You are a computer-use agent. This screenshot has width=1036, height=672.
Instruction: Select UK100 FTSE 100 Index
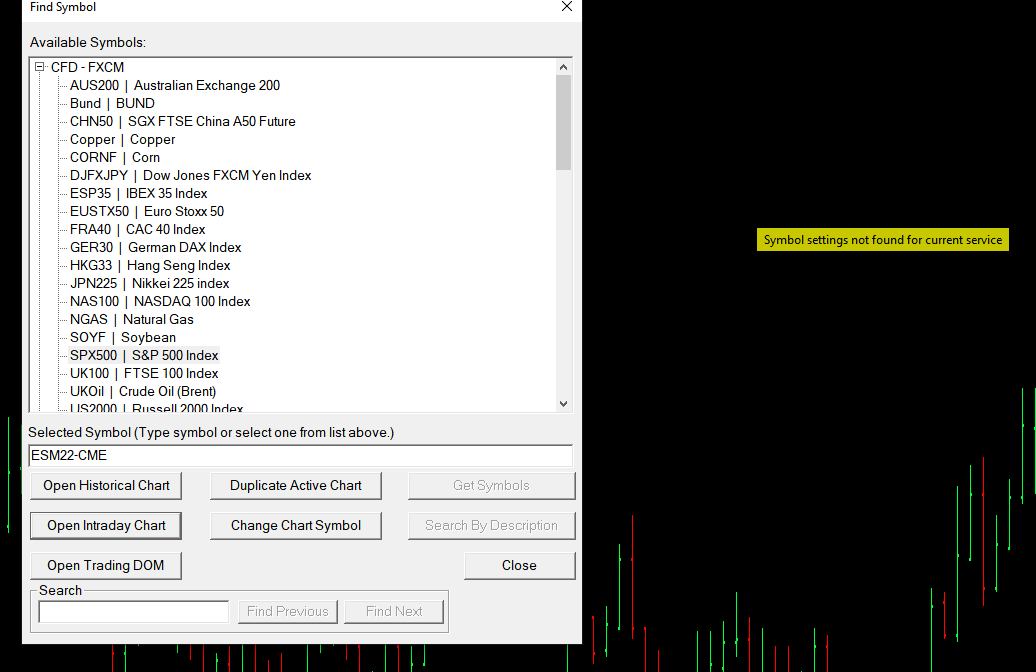point(144,373)
